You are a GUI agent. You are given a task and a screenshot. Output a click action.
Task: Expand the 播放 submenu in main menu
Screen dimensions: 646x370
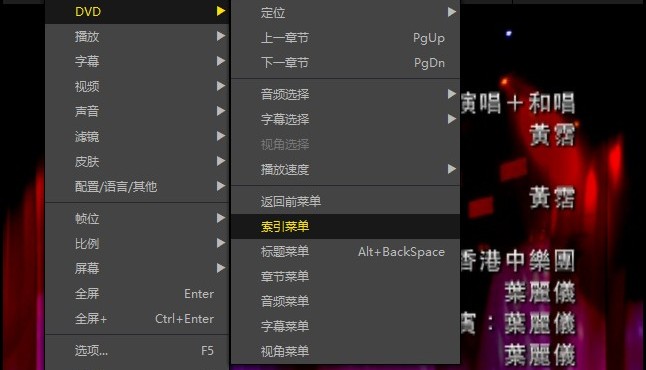[137, 36]
